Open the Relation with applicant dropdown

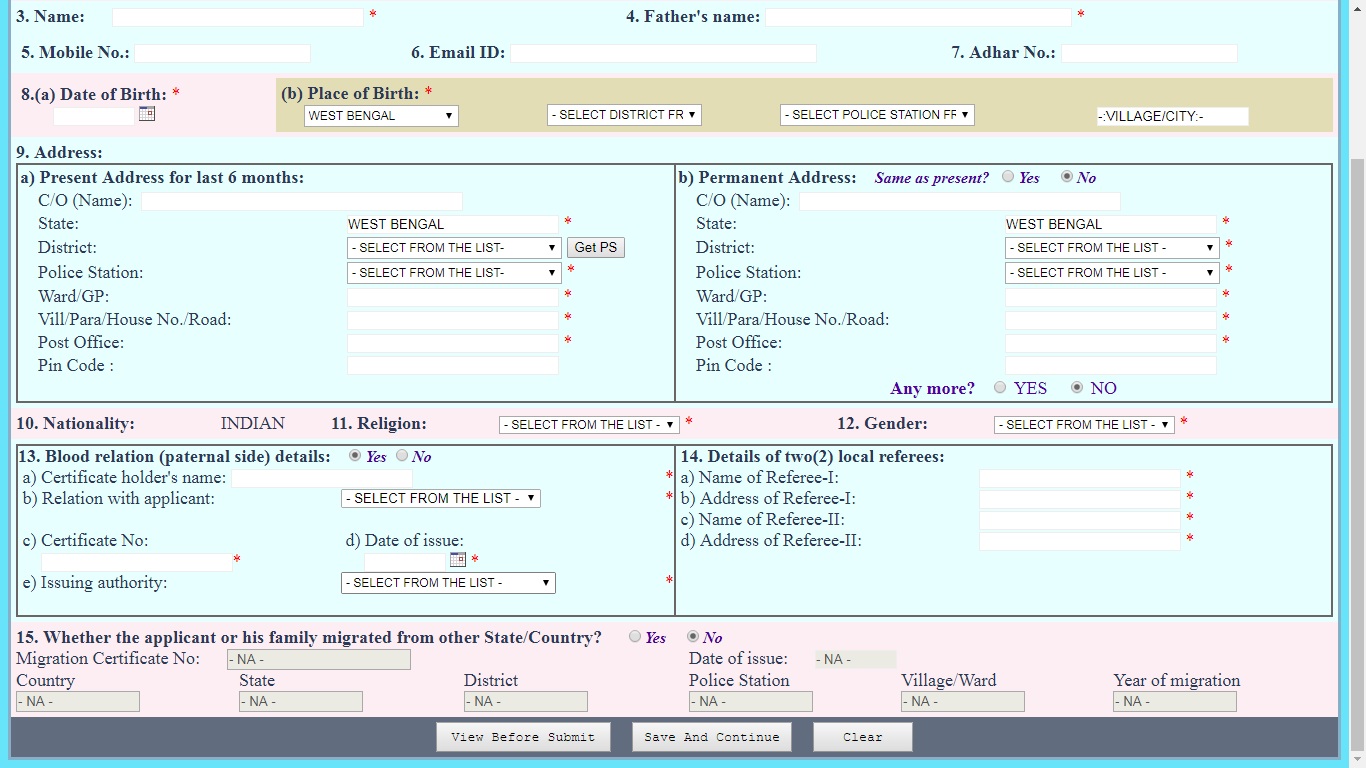(440, 498)
